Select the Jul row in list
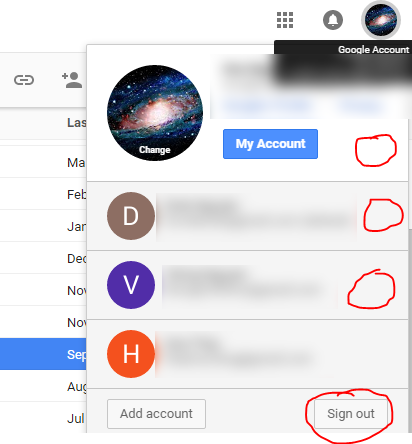412x444 pixels. (x=43, y=418)
